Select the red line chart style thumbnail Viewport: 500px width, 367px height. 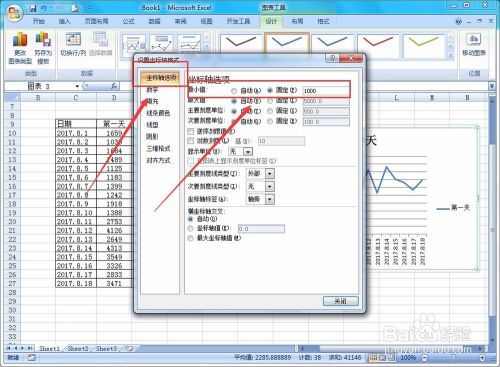[x=378, y=45]
